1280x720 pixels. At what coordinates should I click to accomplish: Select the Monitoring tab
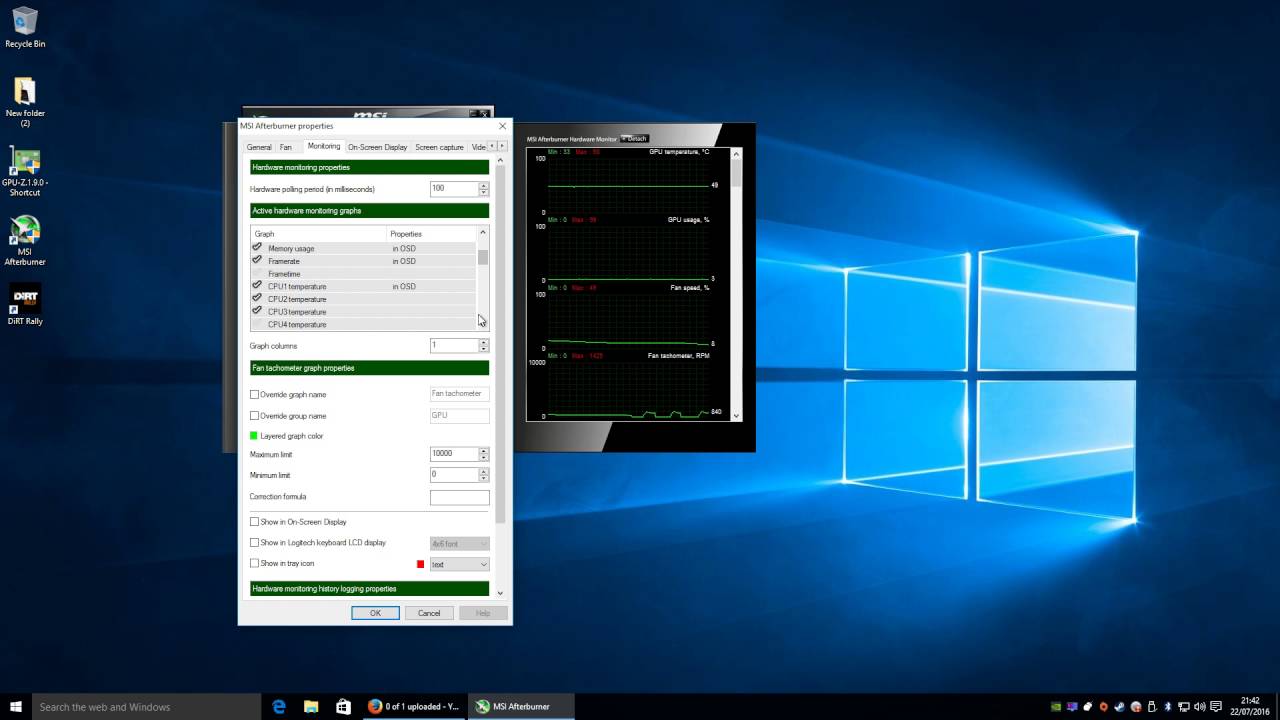pyautogui.click(x=324, y=146)
